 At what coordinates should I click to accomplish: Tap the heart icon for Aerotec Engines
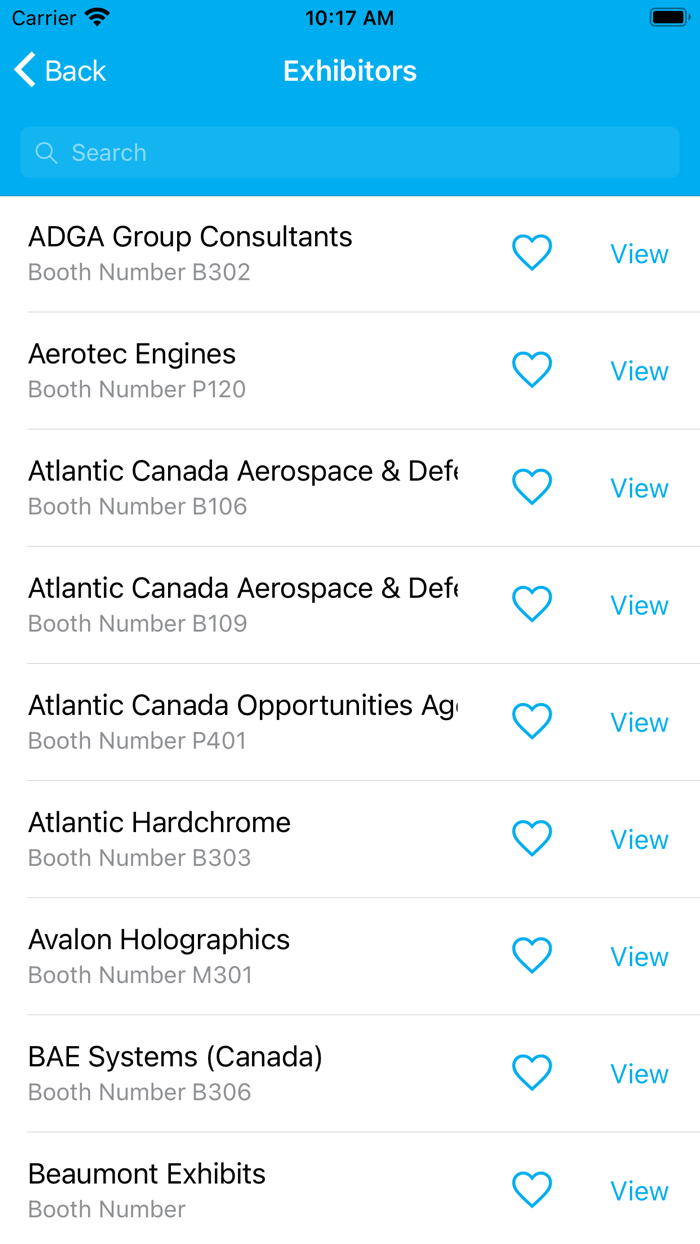pyautogui.click(x=532, y=370)
